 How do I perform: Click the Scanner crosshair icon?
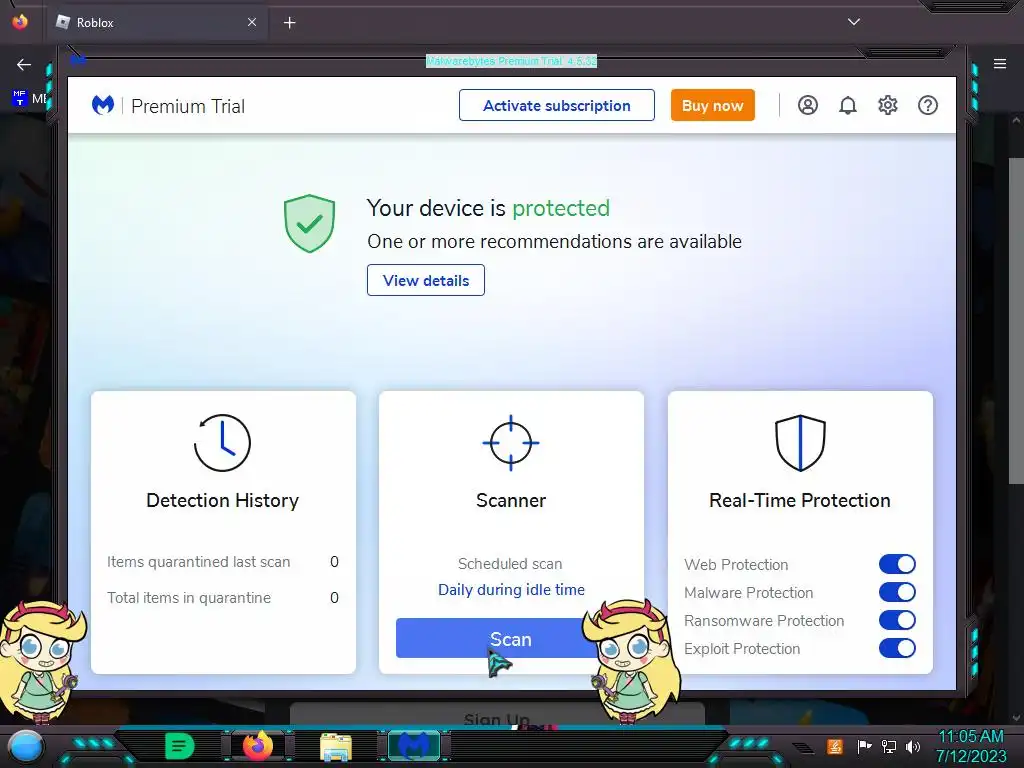click(x=511, y=443)
